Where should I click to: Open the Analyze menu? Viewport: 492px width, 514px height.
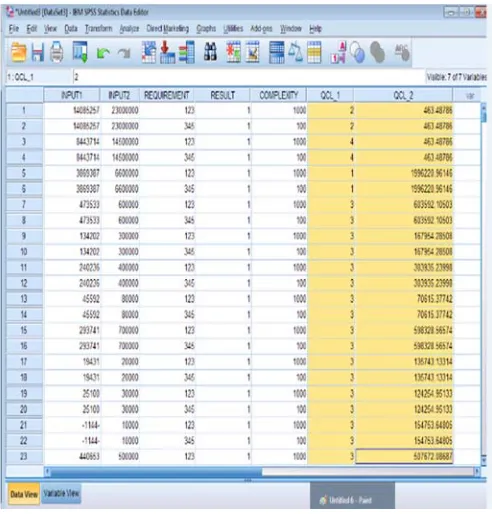tap(129, 29)
